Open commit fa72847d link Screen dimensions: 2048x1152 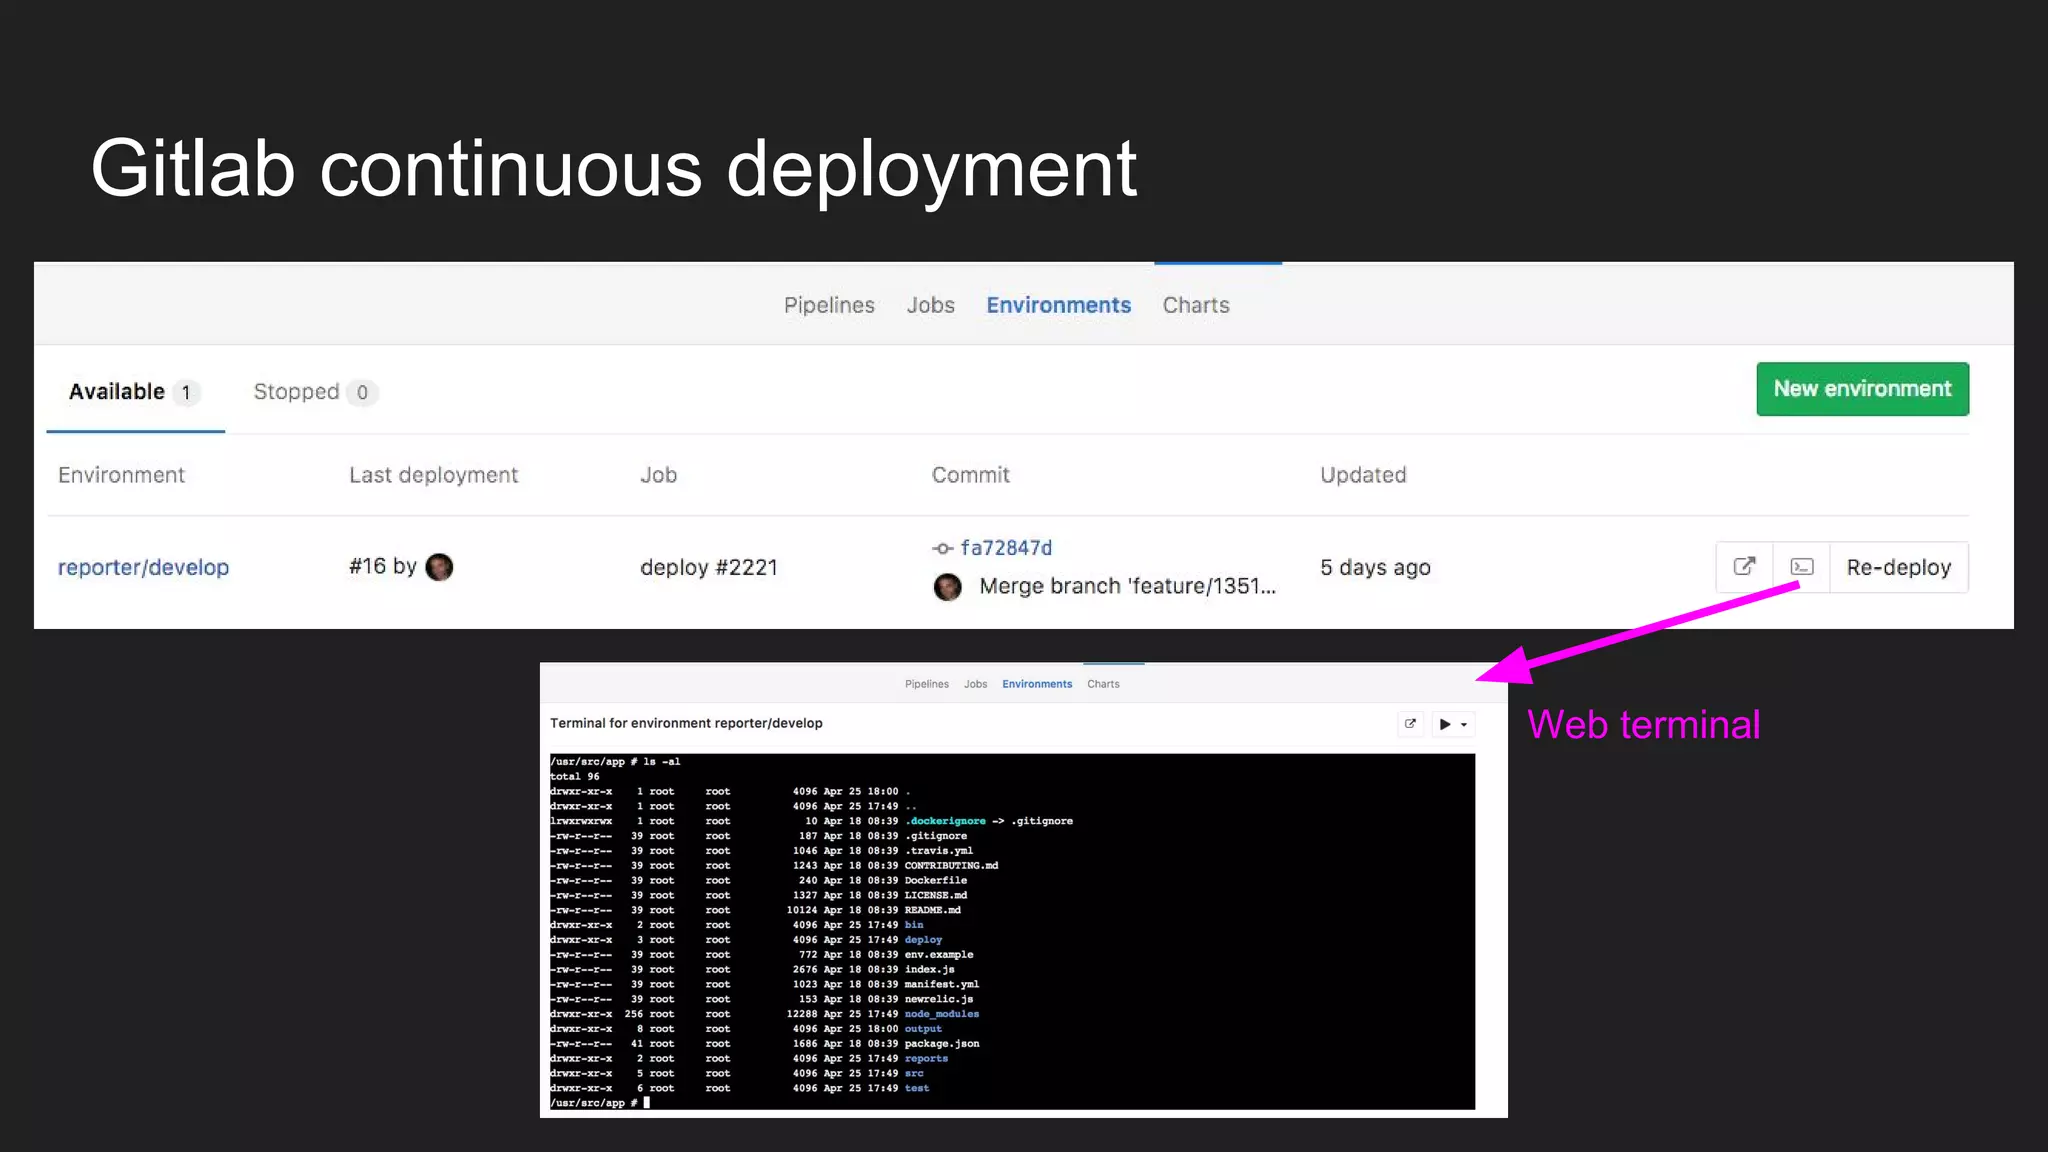1006,548
